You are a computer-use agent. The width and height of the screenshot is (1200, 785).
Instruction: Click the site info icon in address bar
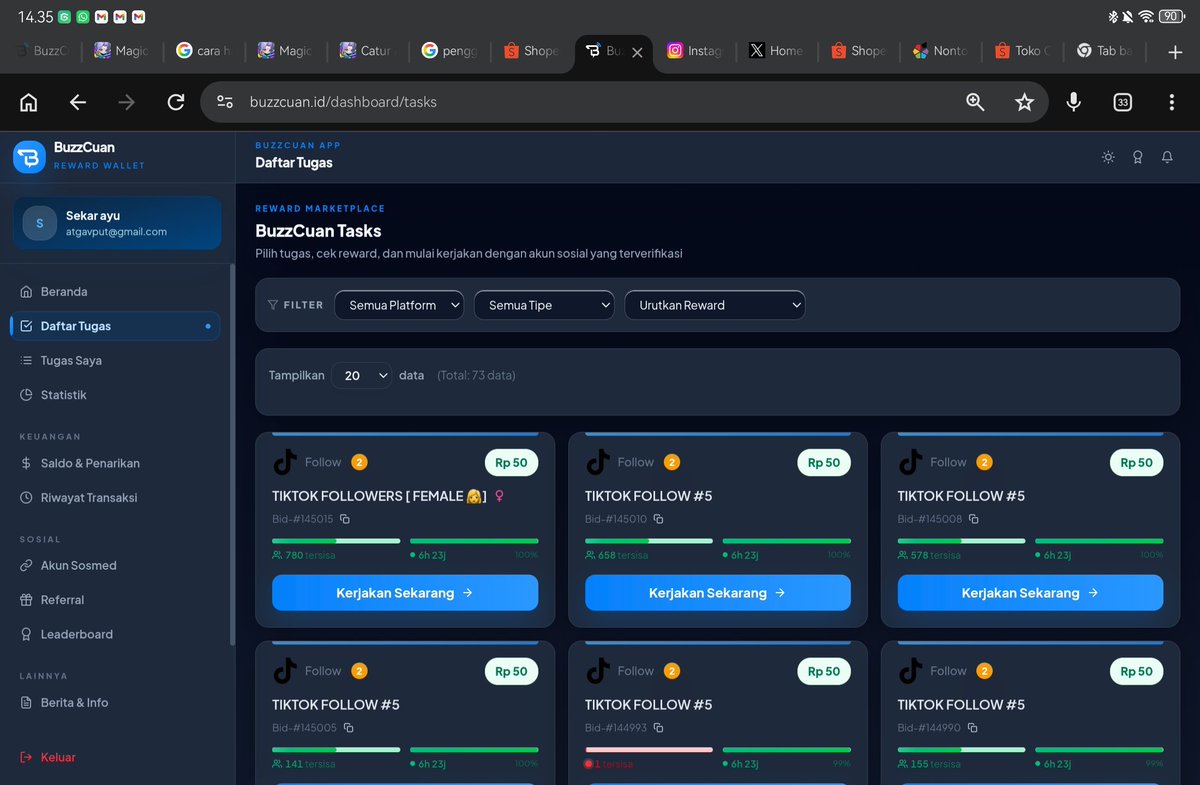click(225, 102)
